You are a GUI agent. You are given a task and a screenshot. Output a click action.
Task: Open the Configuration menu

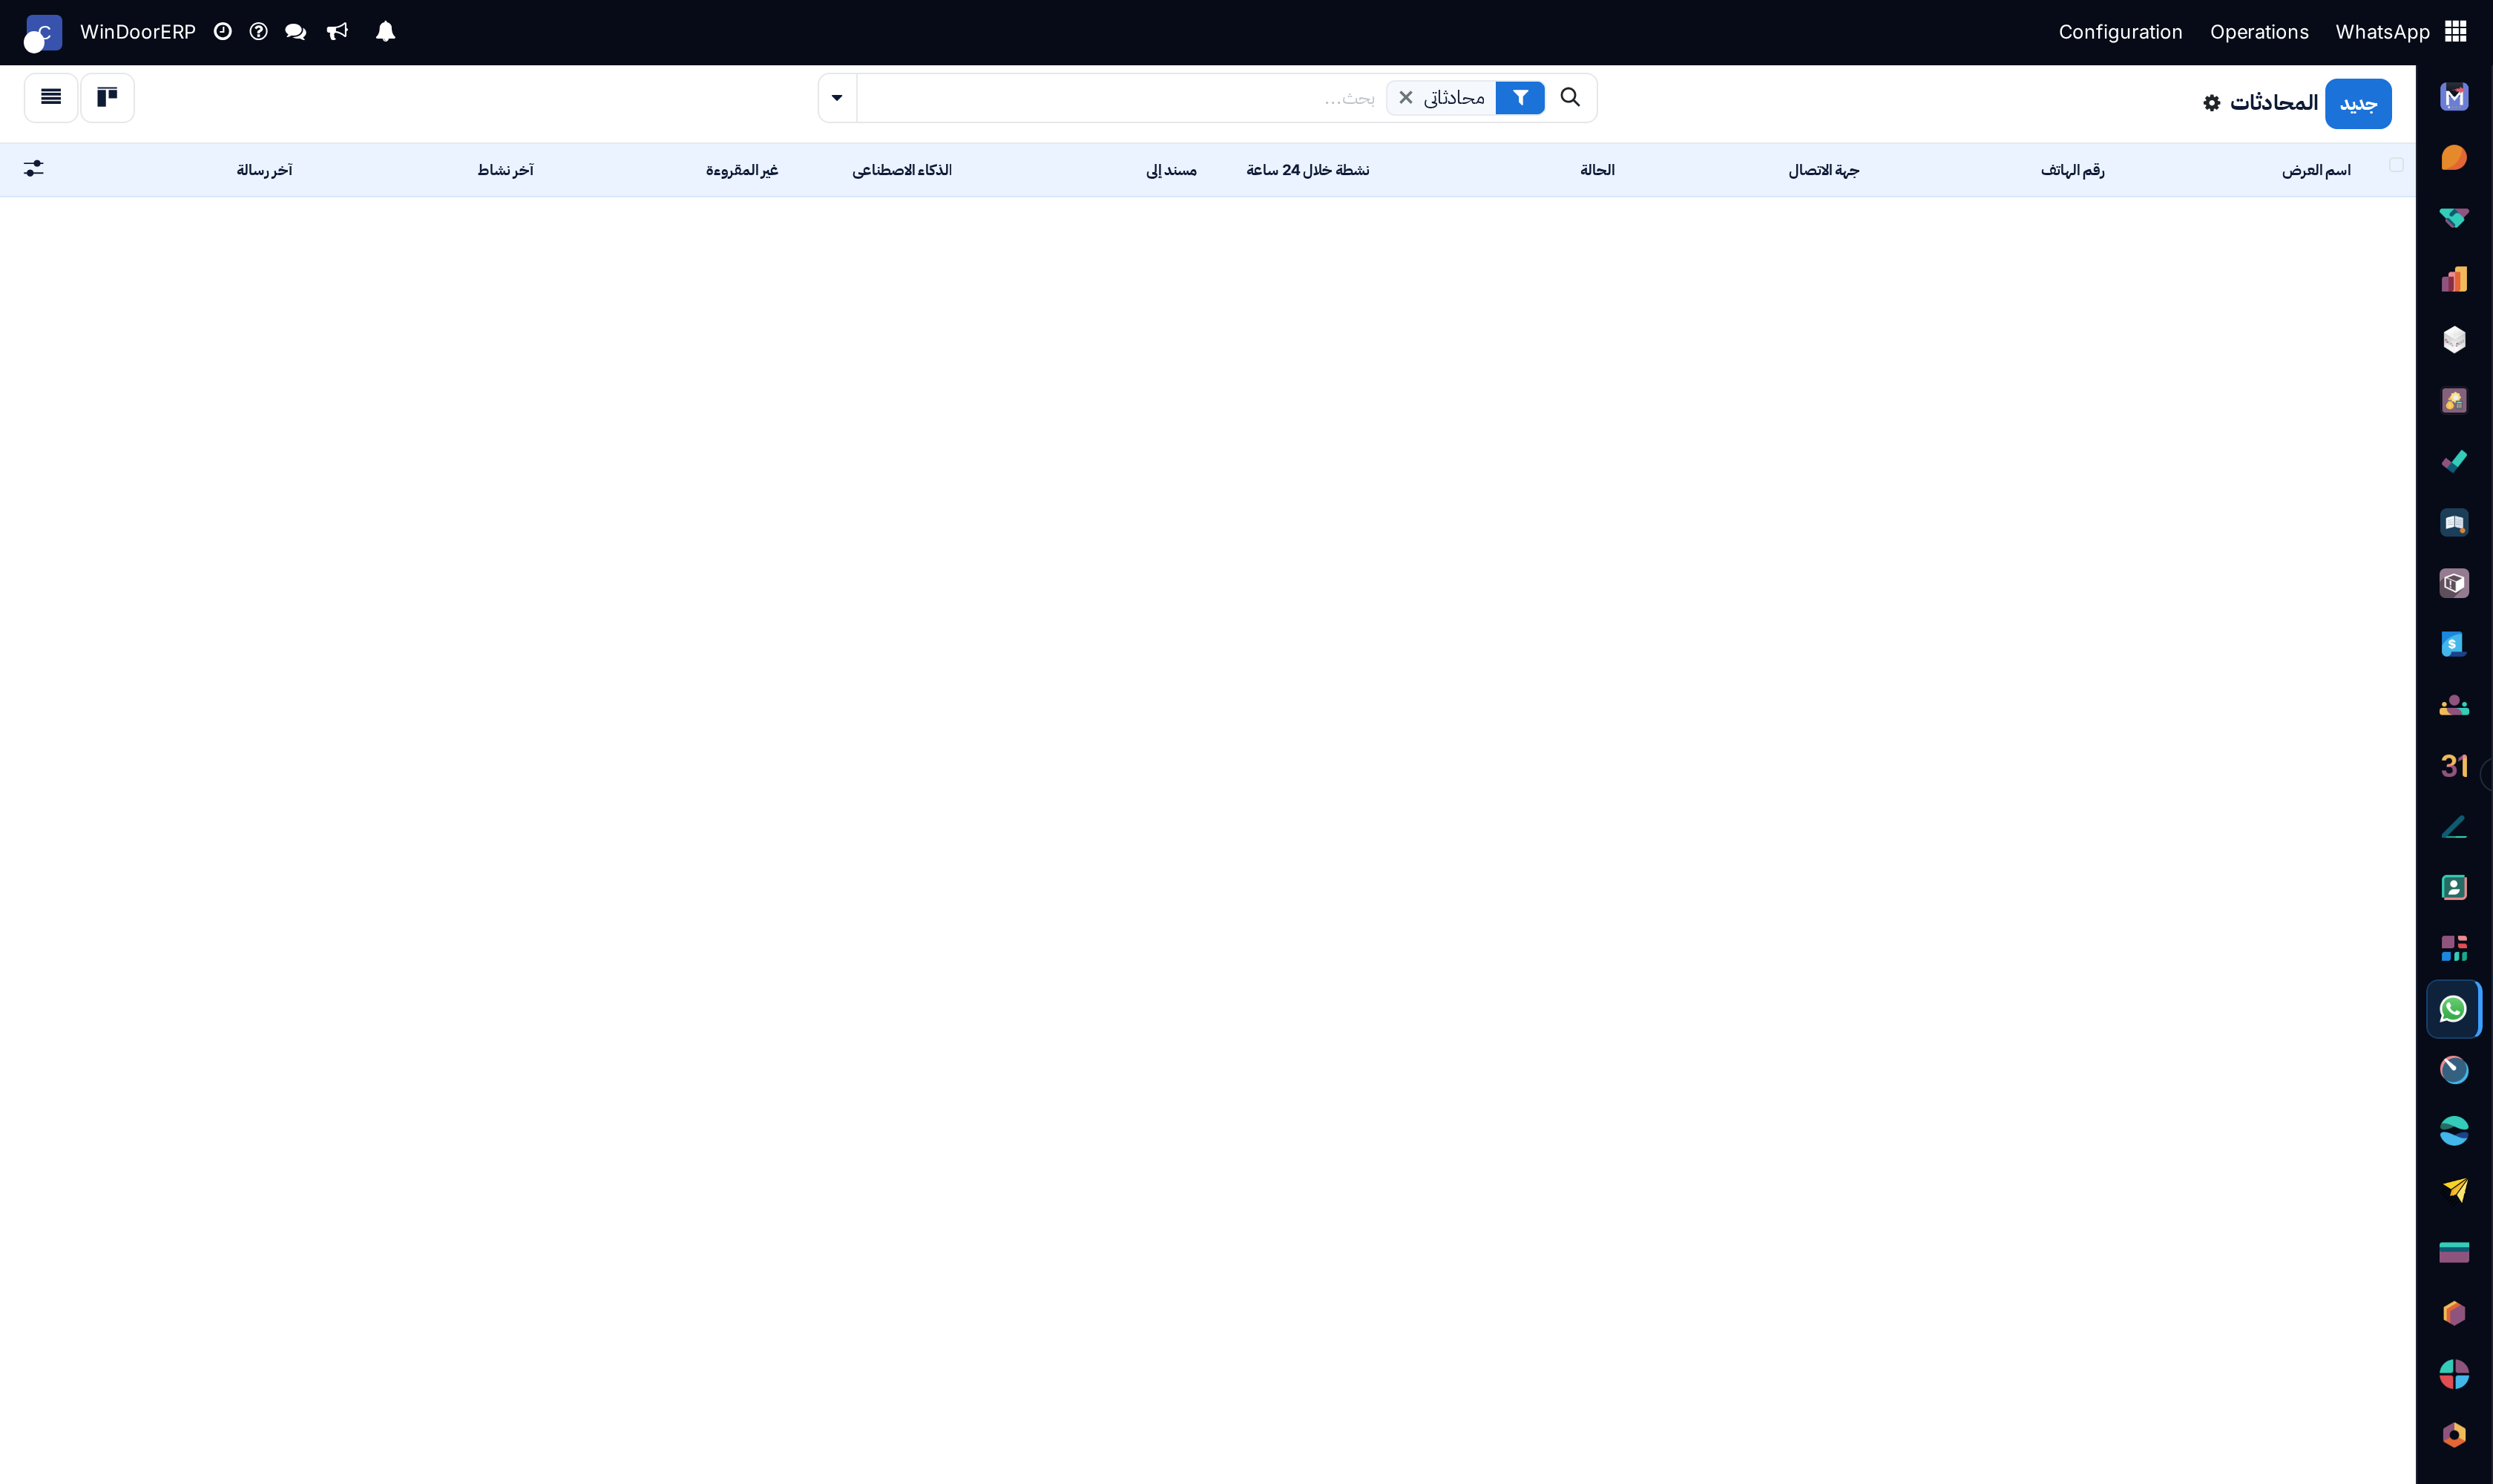tap(2120, 32)
